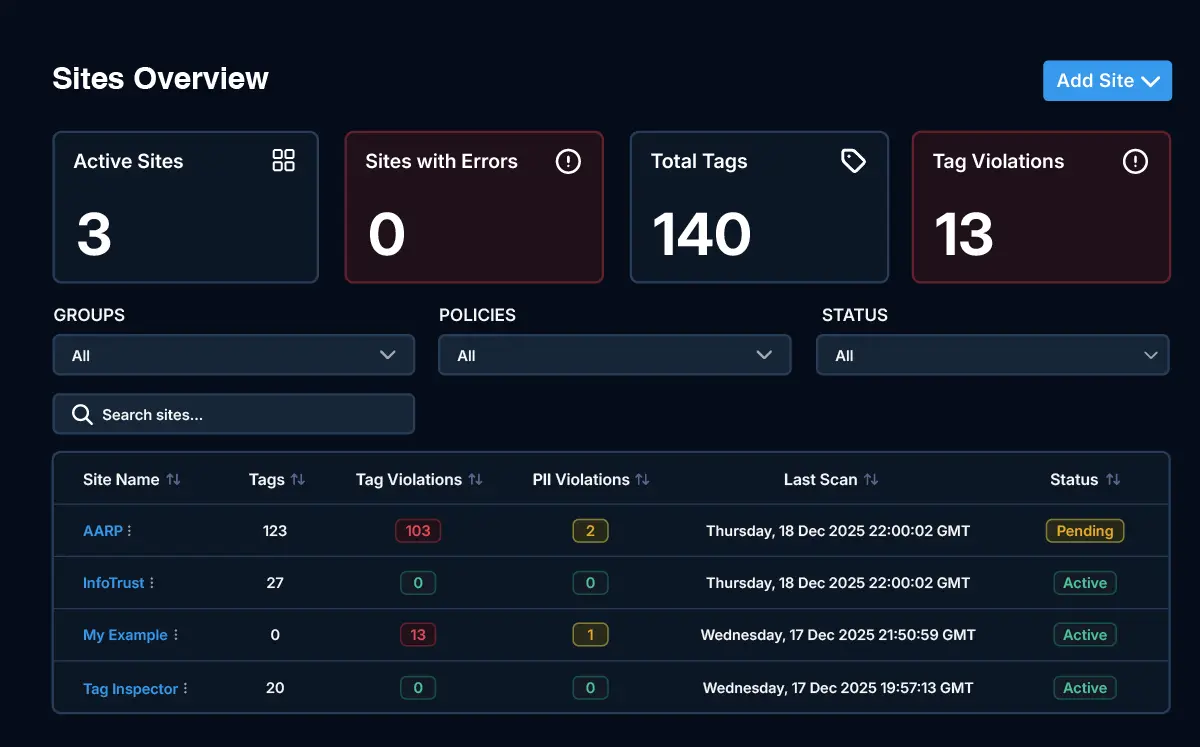Sort table by Last Scan column
Viewport: 1200px width, 747px height.
coord(871,480)
